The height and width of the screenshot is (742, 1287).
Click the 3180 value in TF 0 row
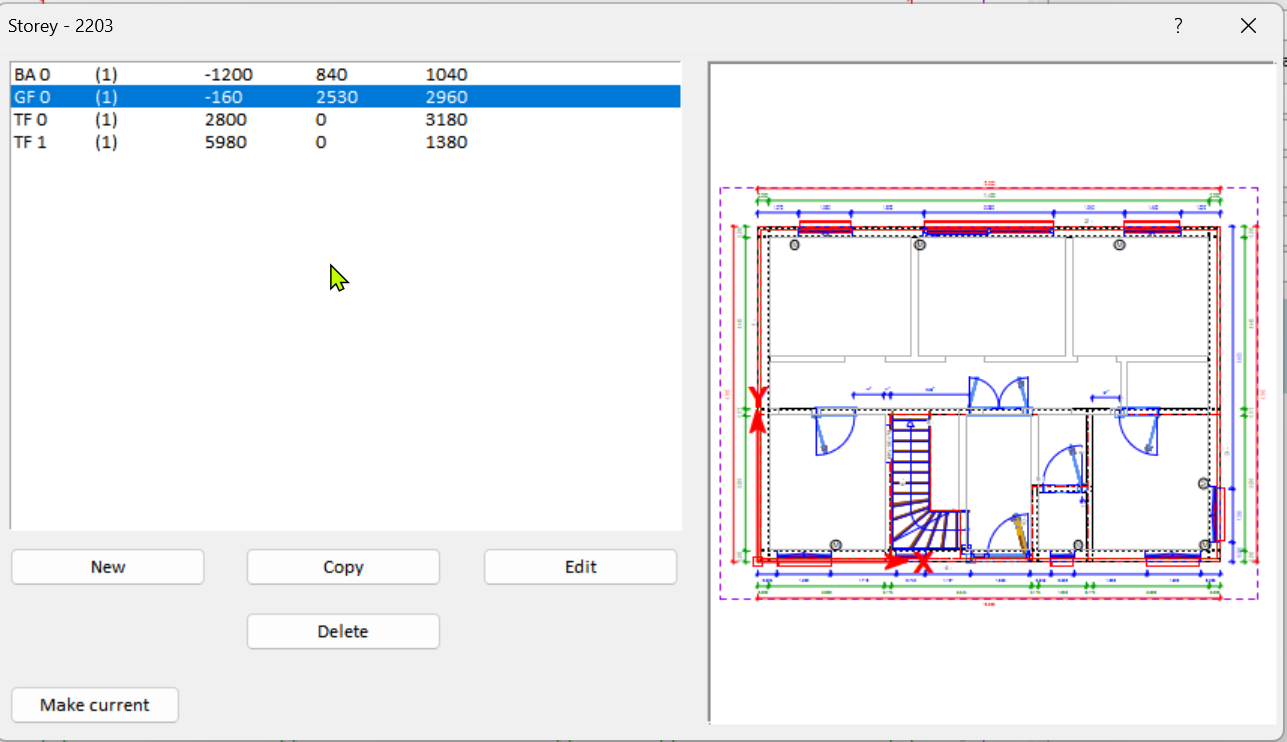(446, 120)
